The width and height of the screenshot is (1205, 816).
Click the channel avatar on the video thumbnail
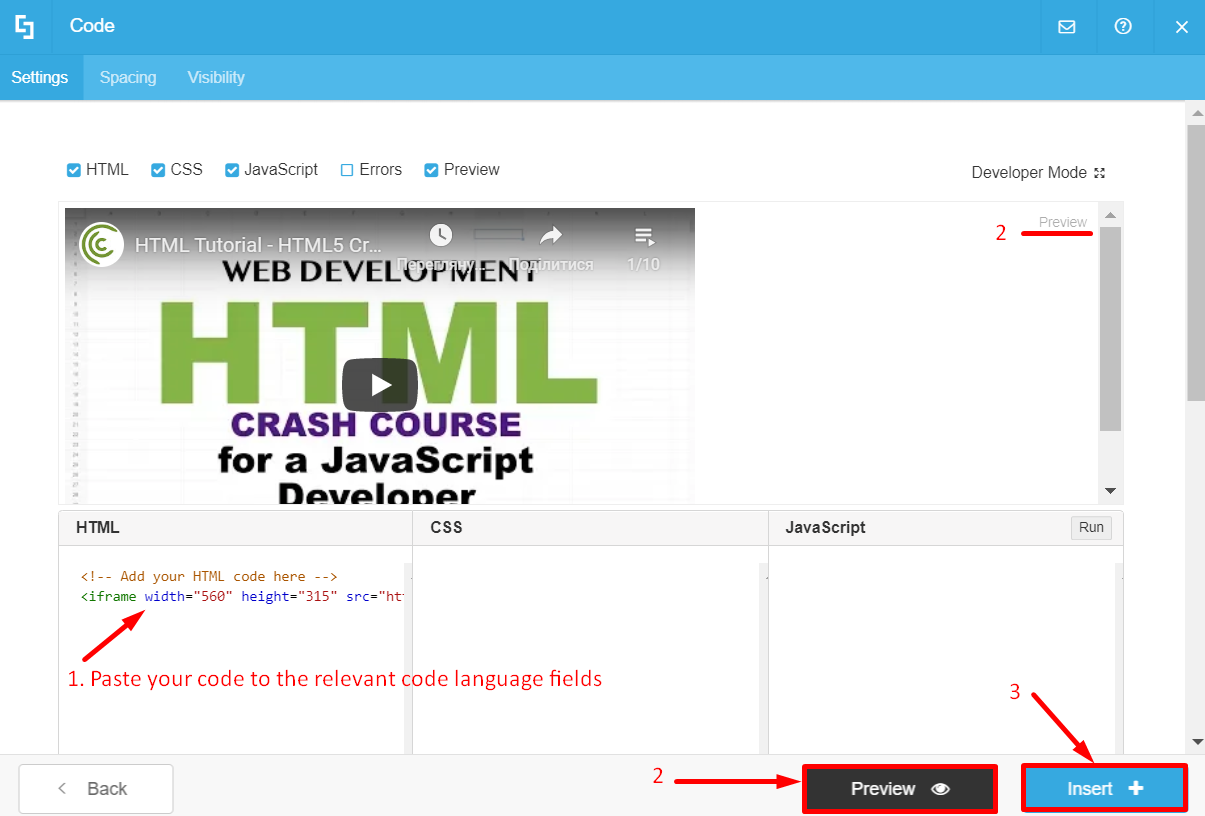pyautogui.click(x=101, y=243)
